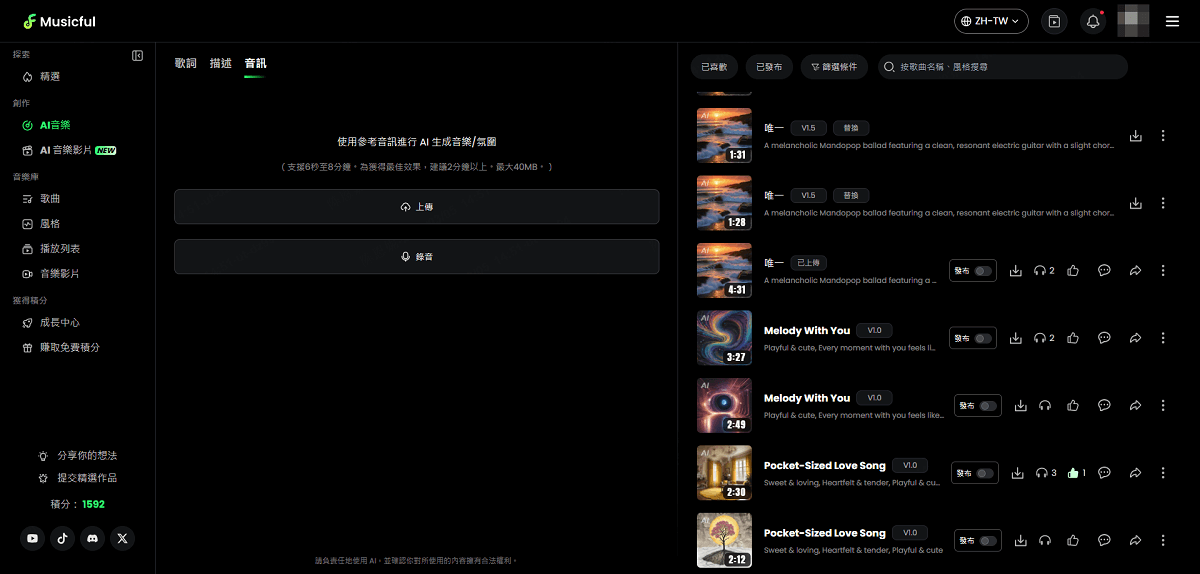
Task: Comment on the 唯一 4:31 track
Action: (x=1104, y=270)
